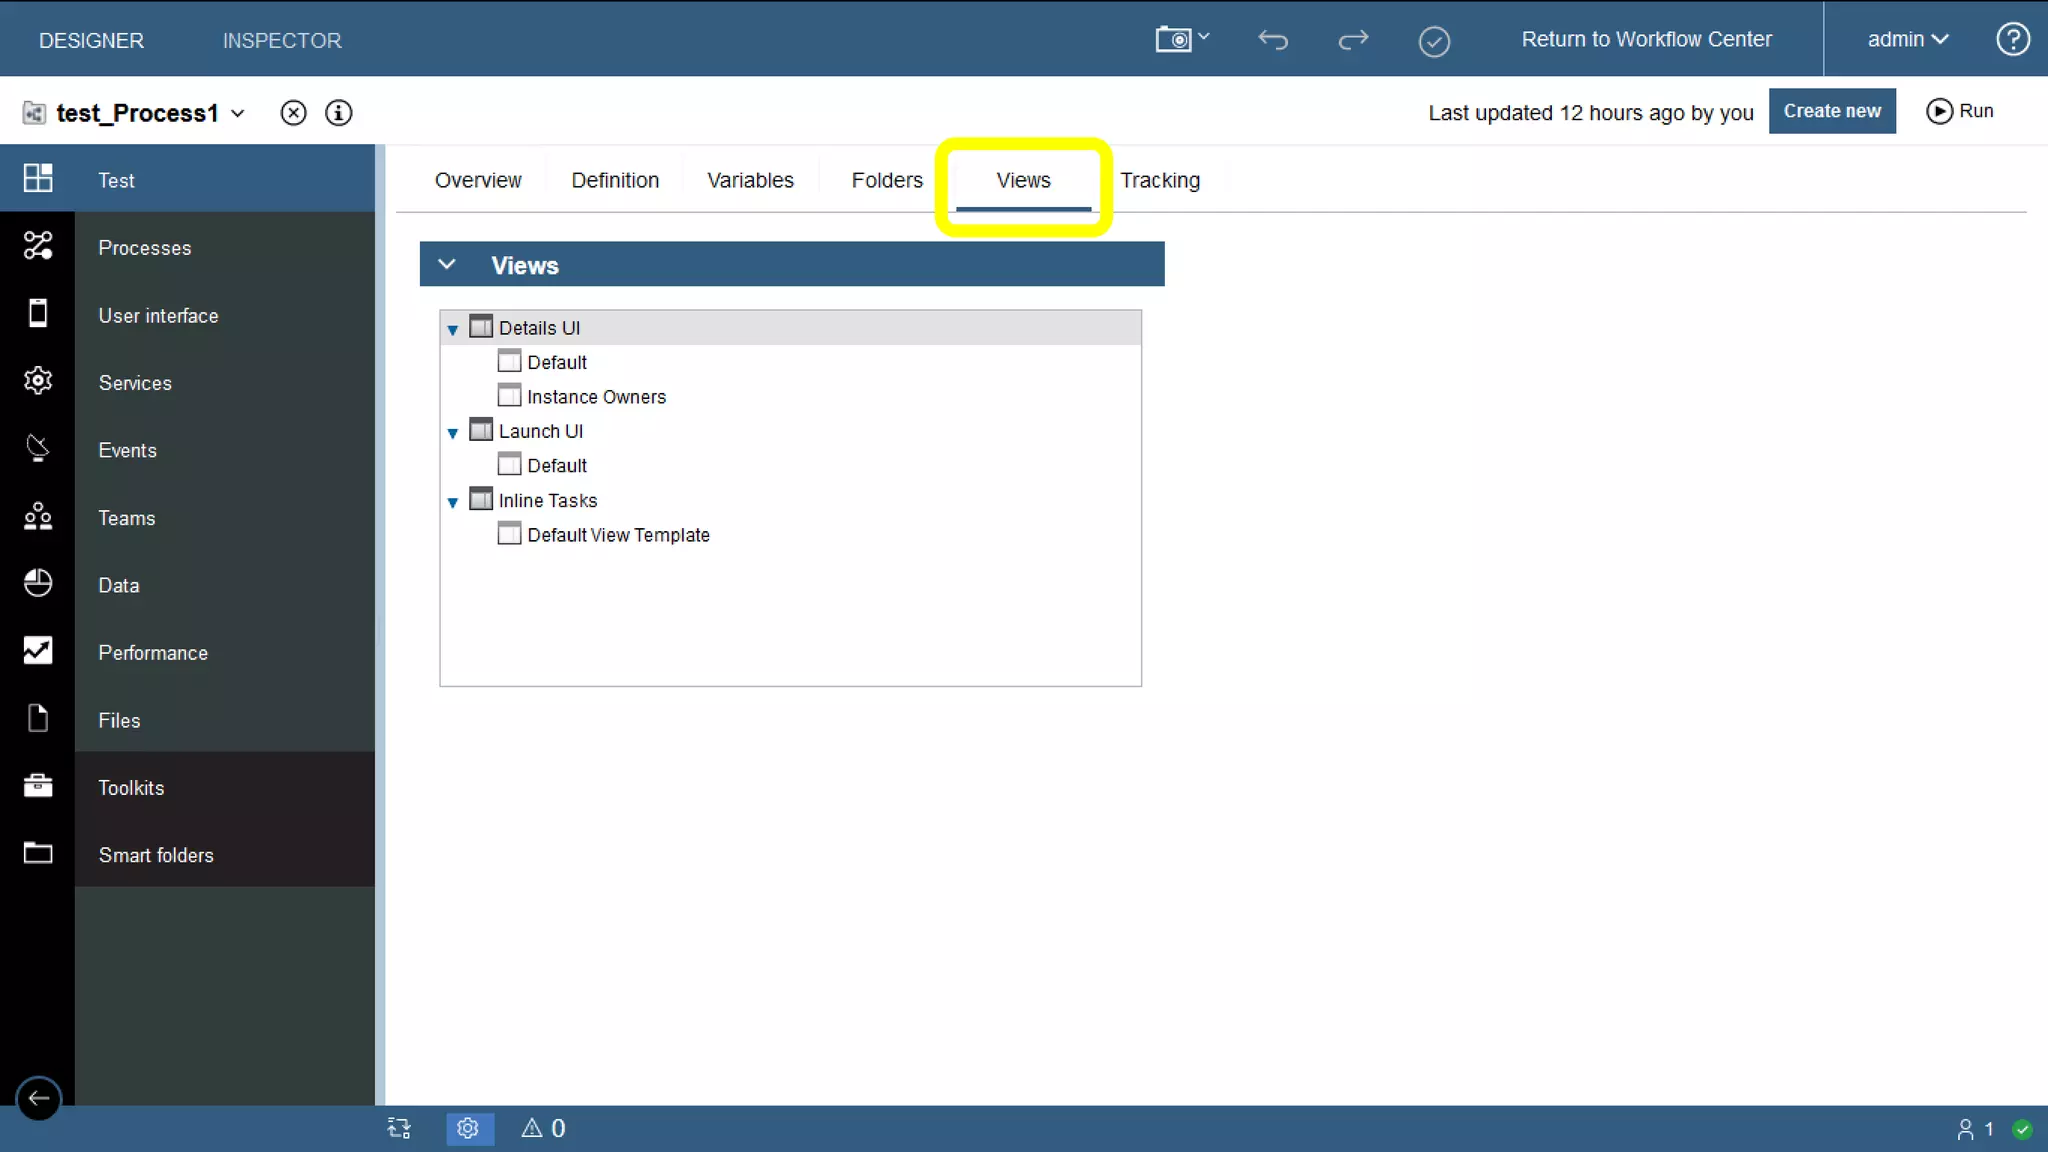The image size is (2048, 1152).
Task: Click the redo arrow icon
Action: [x=1353, y=40]
